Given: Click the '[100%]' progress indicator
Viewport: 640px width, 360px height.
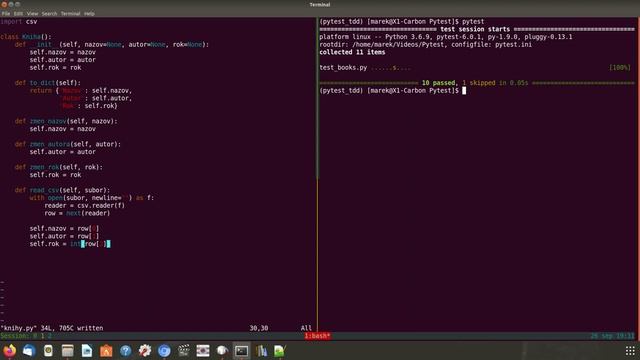Looking at the screenshot, I should point(620,67).
